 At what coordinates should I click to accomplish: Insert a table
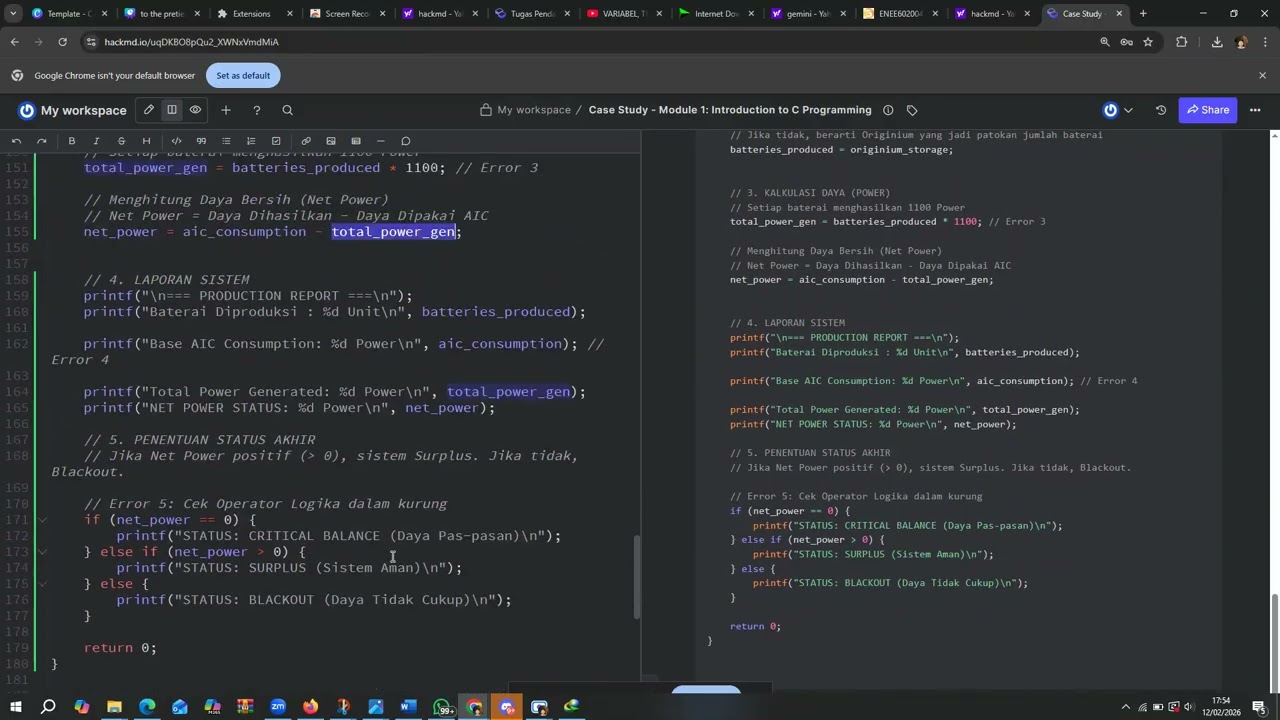[356, 141]
